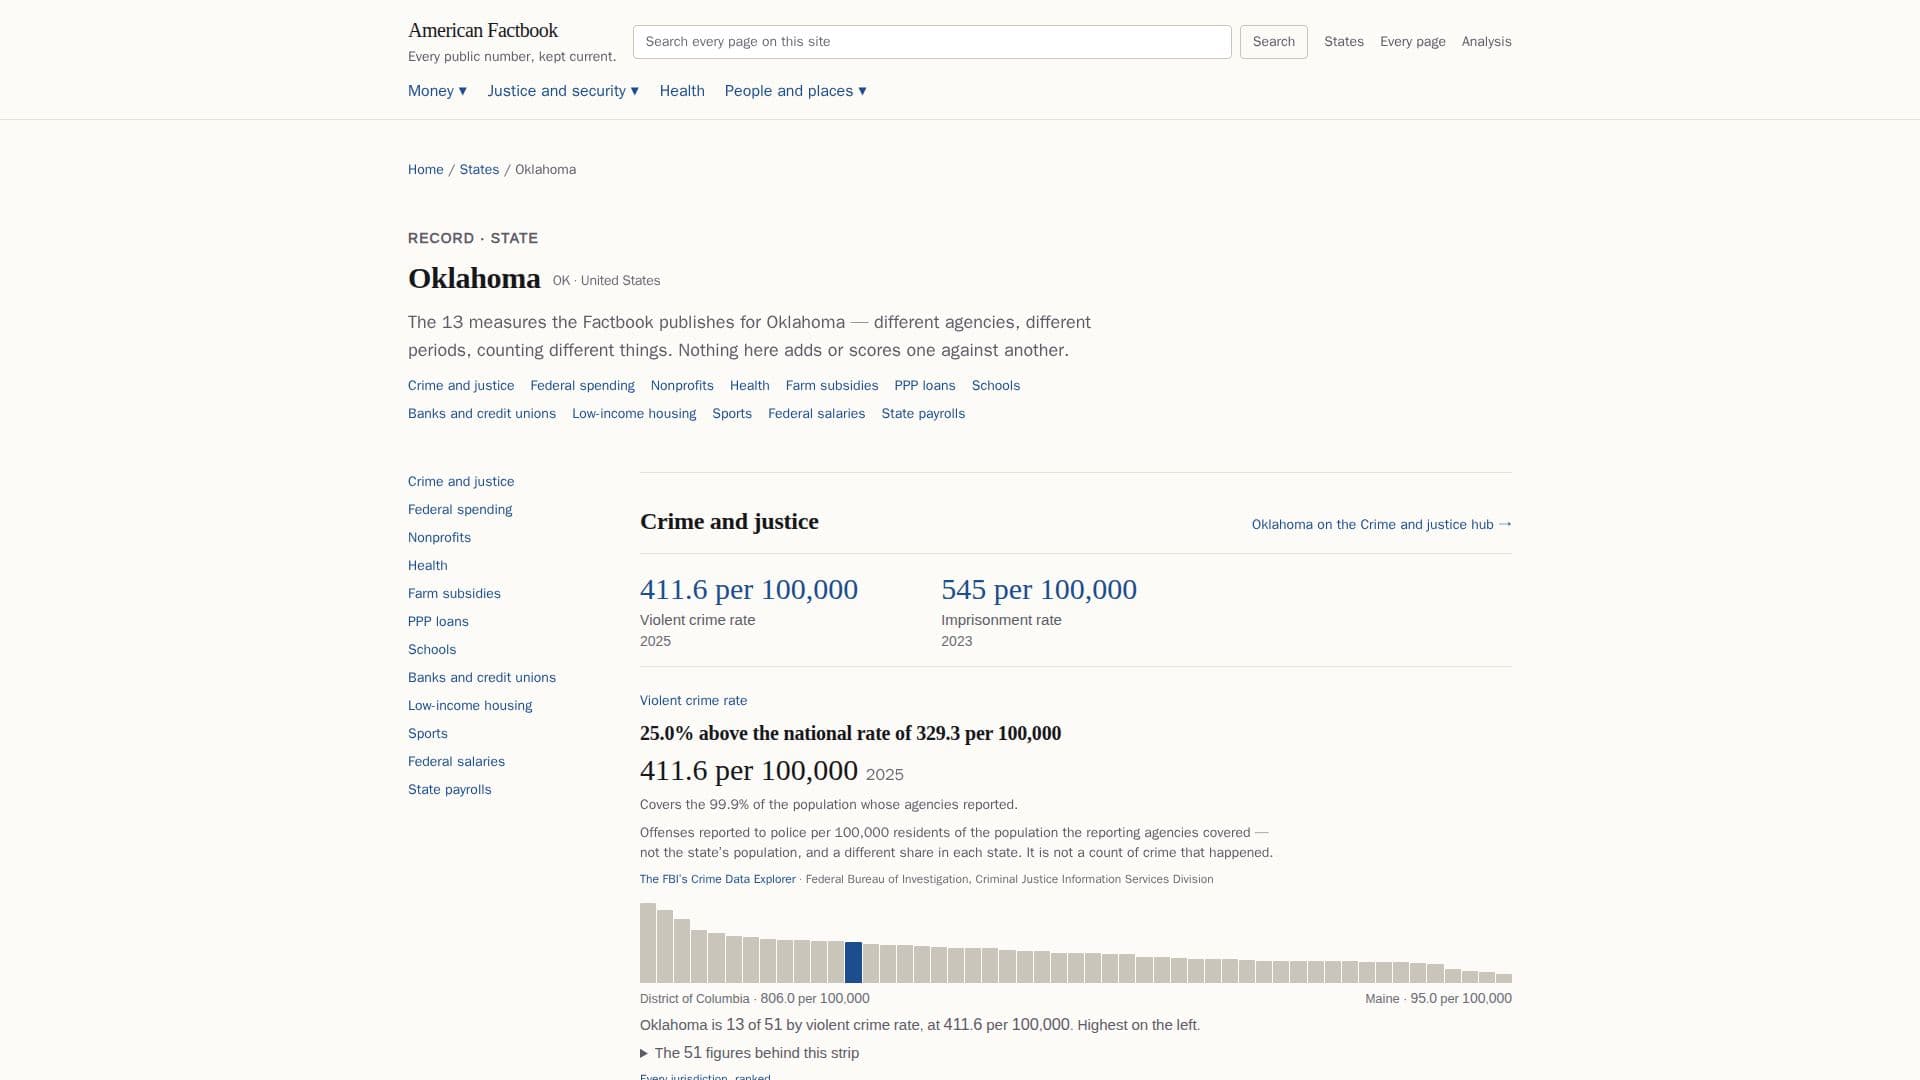Screen dimensions: 1920x1080
Task: Click the 411.6 per 100,000 summary figure
Action: click(x=749, y=590)
